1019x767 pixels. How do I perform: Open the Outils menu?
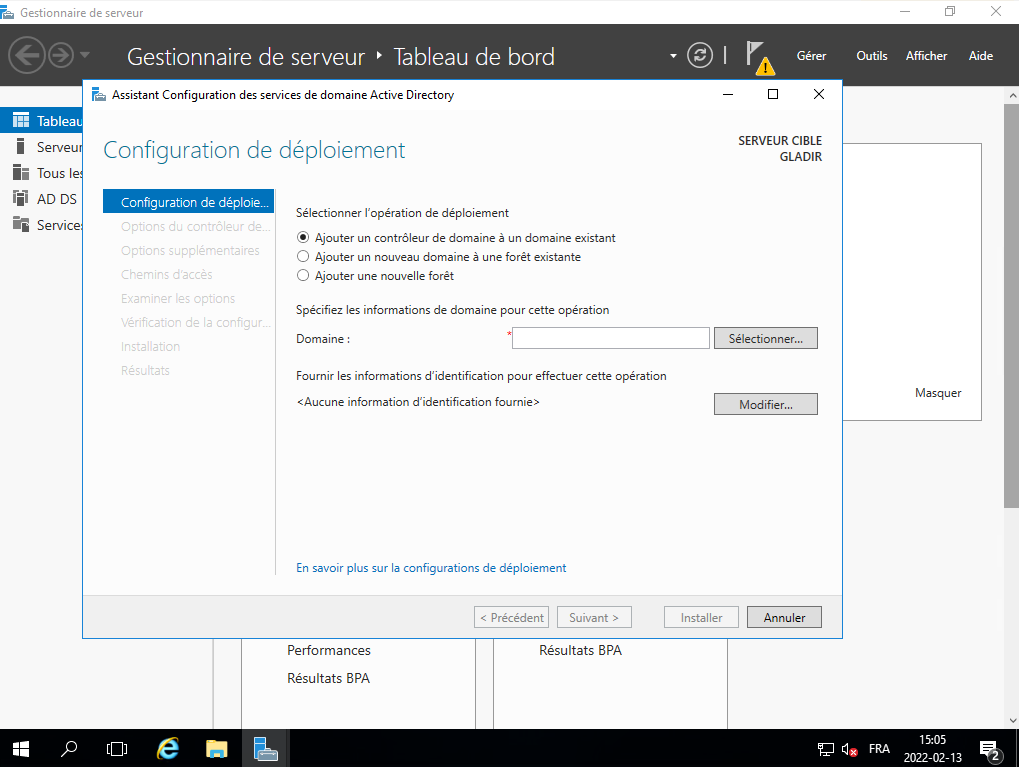click(871, 56)
